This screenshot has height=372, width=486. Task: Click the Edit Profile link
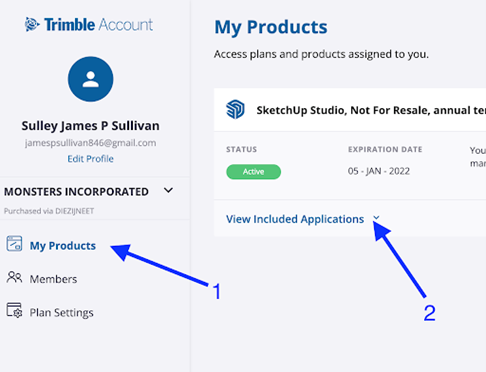pos(90,159)
